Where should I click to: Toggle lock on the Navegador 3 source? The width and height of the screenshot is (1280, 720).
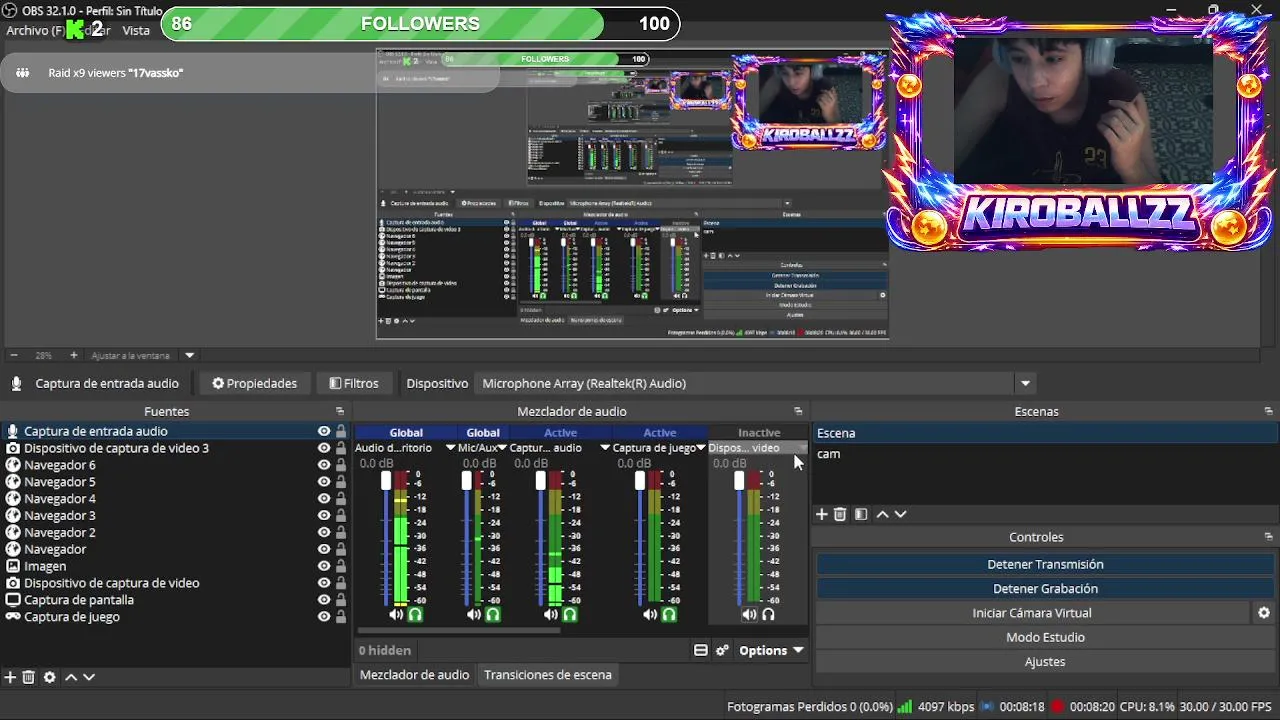[341, 516]
